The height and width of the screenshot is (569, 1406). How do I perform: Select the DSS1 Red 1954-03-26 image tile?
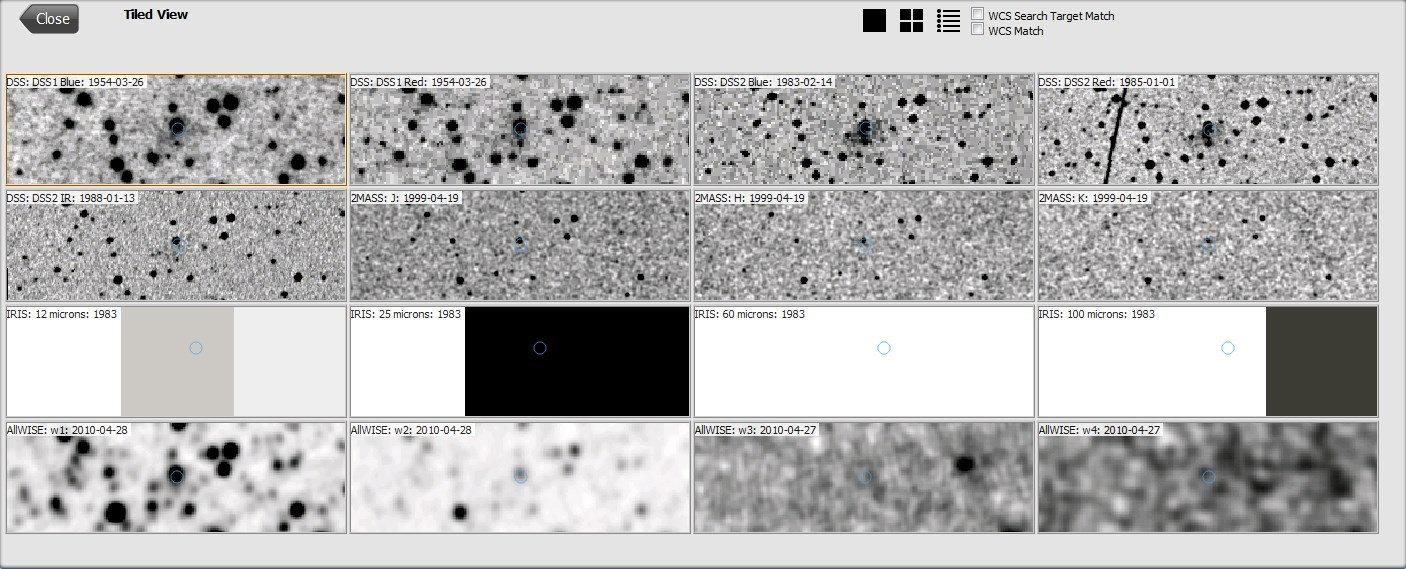click(x=520, y=129)
